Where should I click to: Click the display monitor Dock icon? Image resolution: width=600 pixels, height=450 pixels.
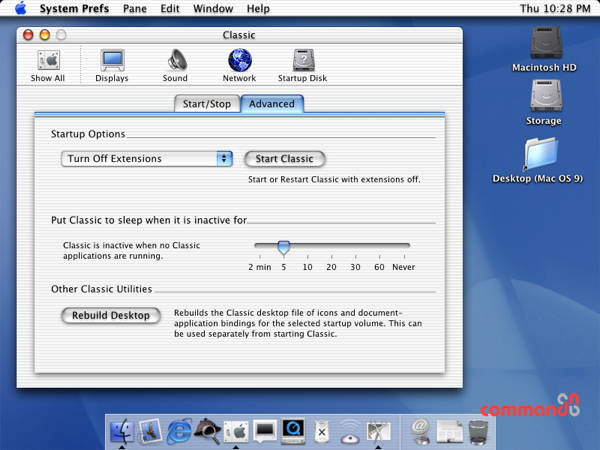(x=265, y=432)
